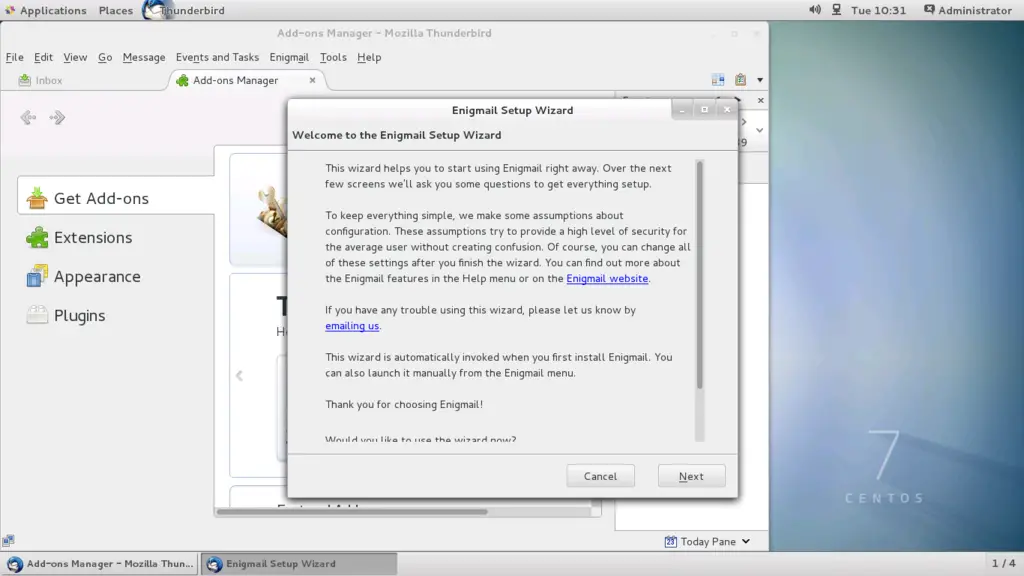Click the network connection icon in top panel
This screenshot has width=1024, height=576.
click(837, 10)
